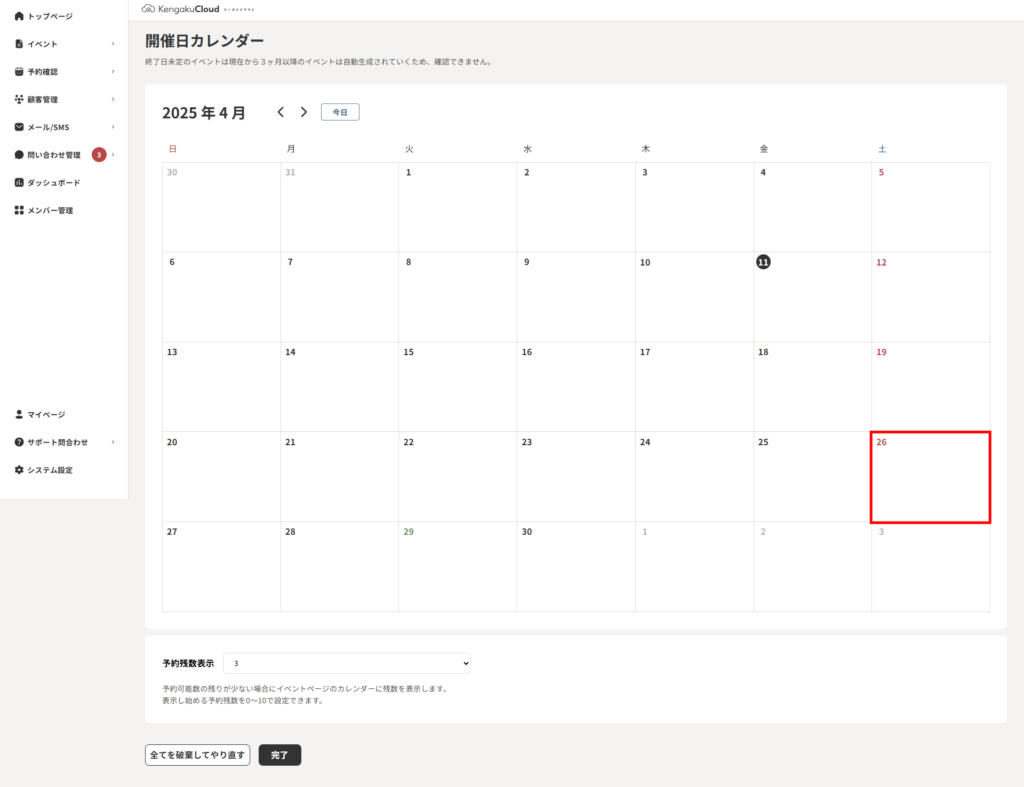
Task: Expand the 予約確認 submenu chevron
Action: pyautogui.click(x=113, y=71)
